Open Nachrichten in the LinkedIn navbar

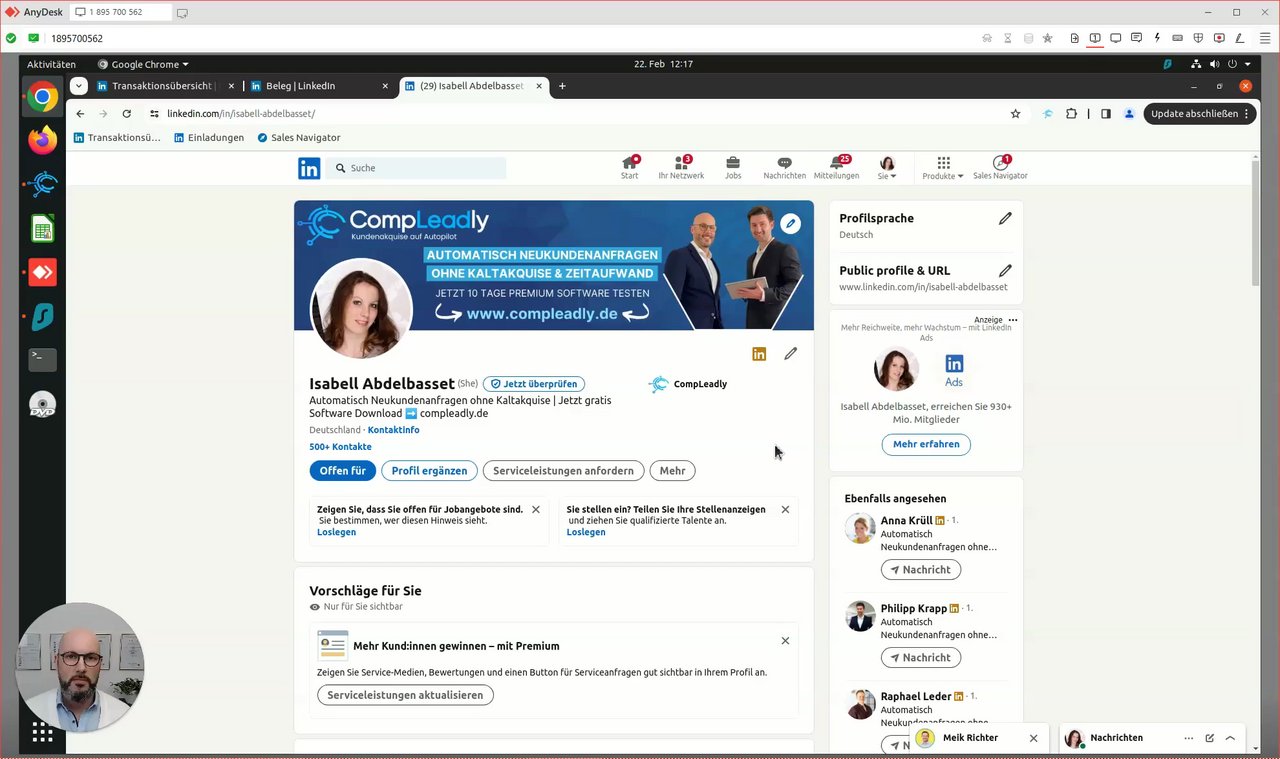784,168
